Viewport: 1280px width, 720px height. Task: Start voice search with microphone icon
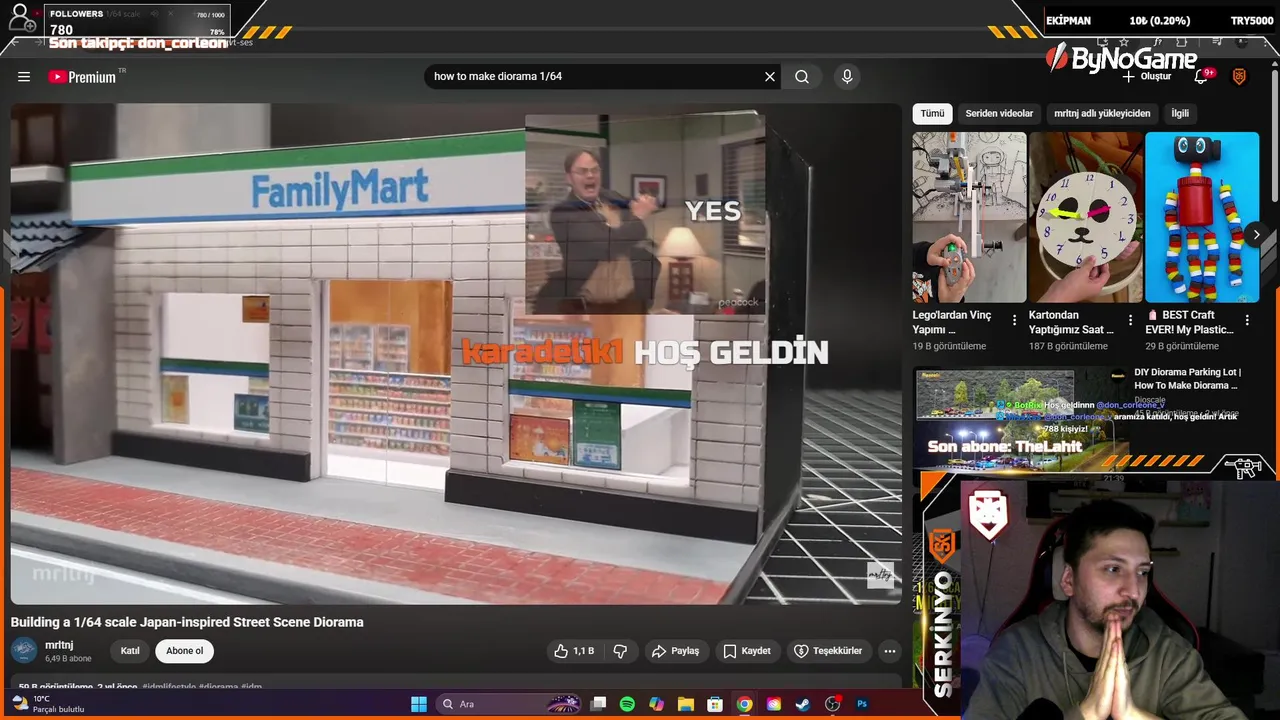[847, 77]
